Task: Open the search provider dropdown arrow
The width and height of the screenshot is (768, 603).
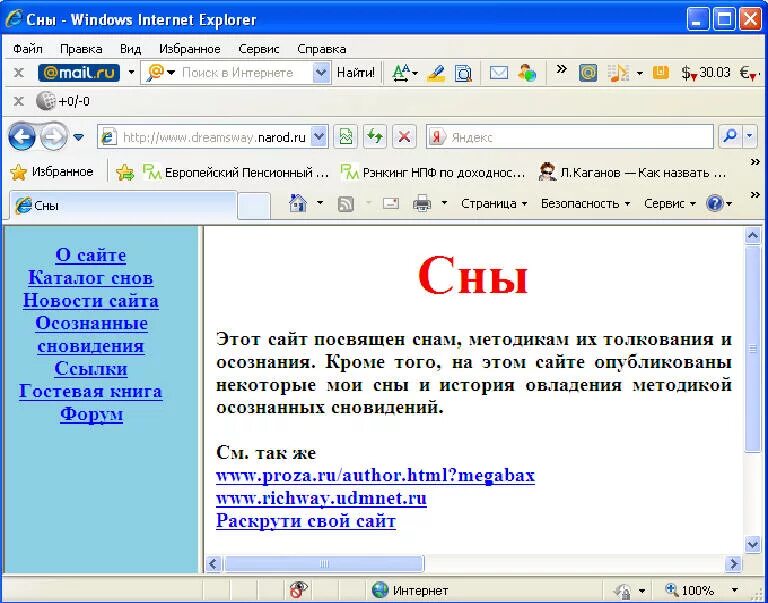Action: point(750,137)
